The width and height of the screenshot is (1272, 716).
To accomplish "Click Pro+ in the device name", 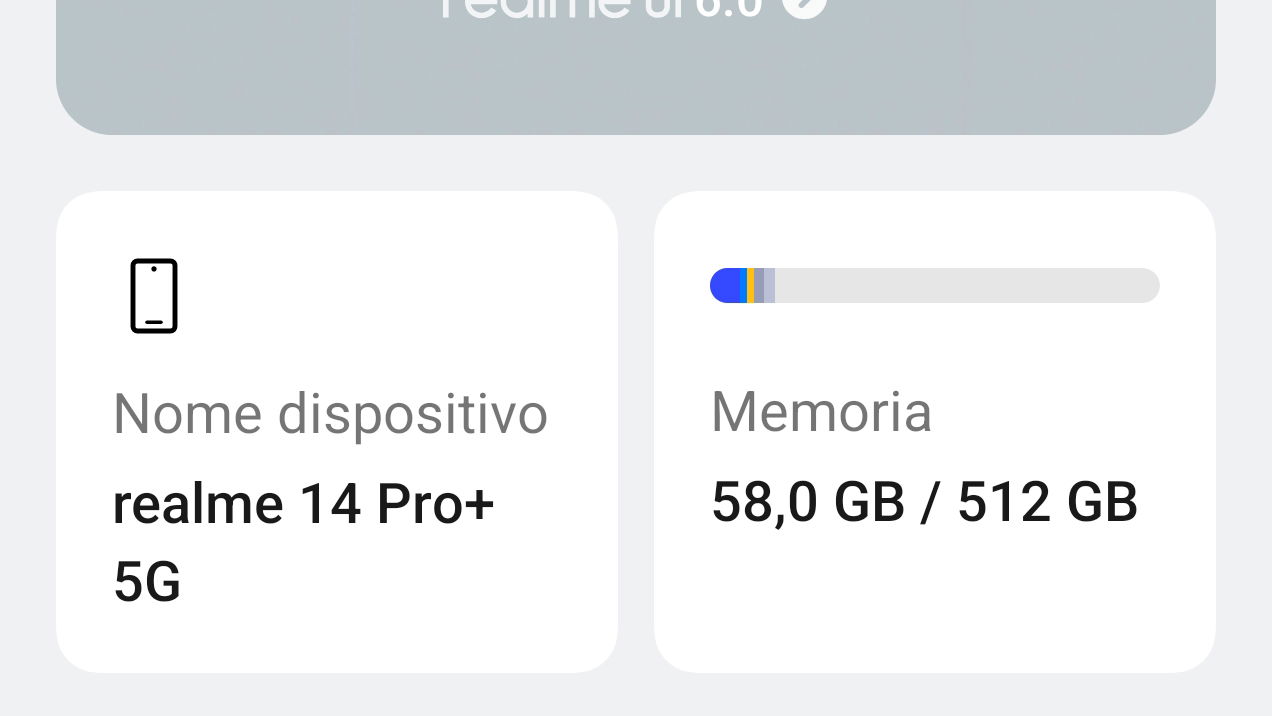I will click(435, 504).
